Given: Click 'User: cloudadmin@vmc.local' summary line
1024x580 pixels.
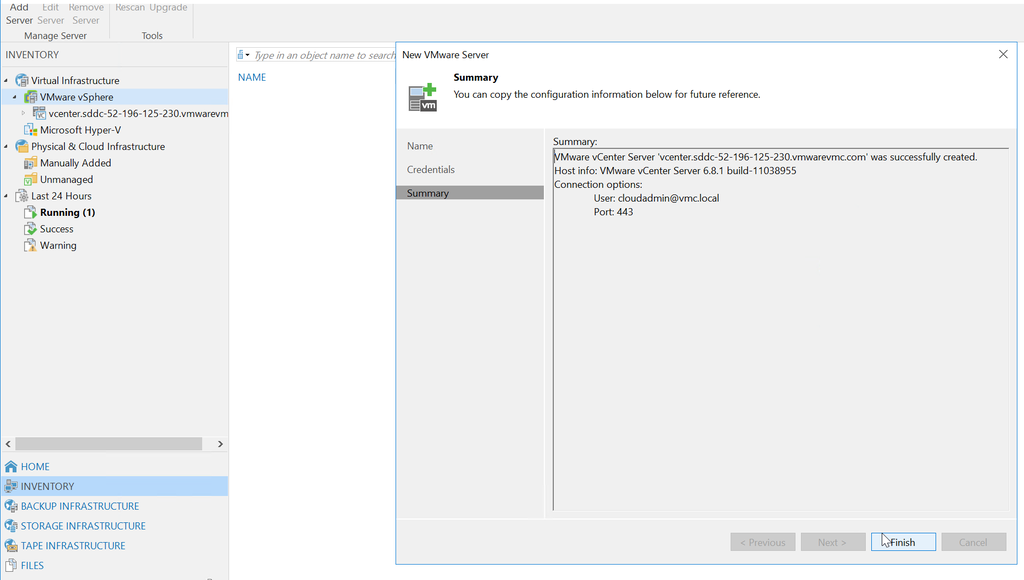Looking at the screenshot, I should (656, 198).
